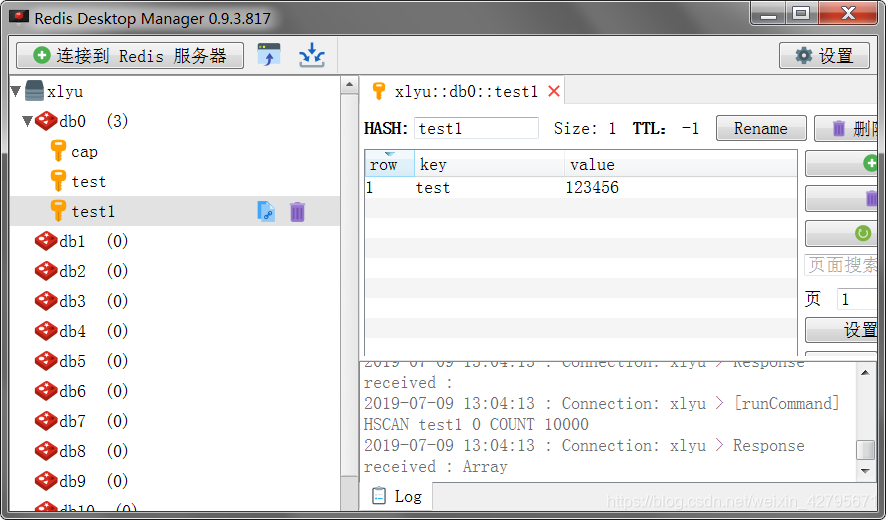
Task: Click the Log tab clipboard icon
Action: [x=379, y=496]
